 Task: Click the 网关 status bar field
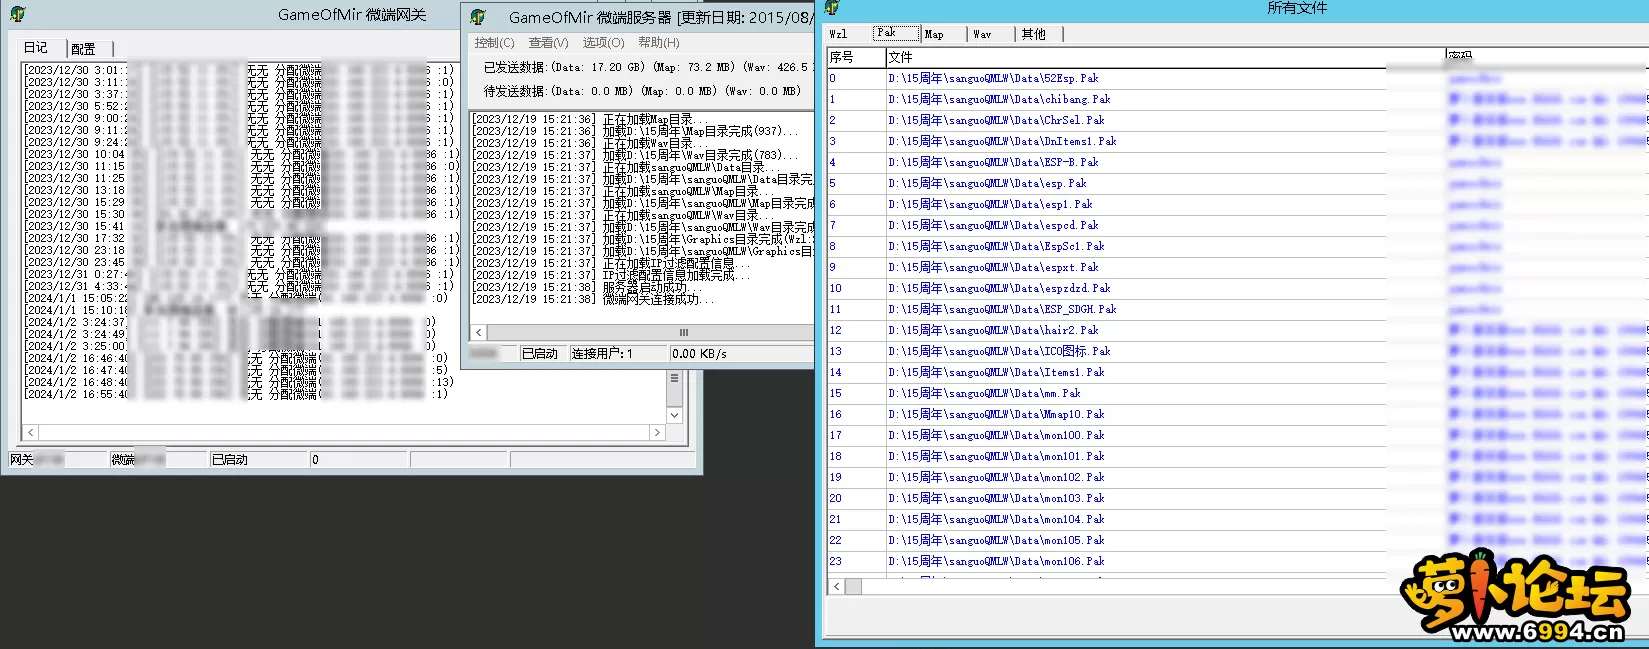coord(58,459)
